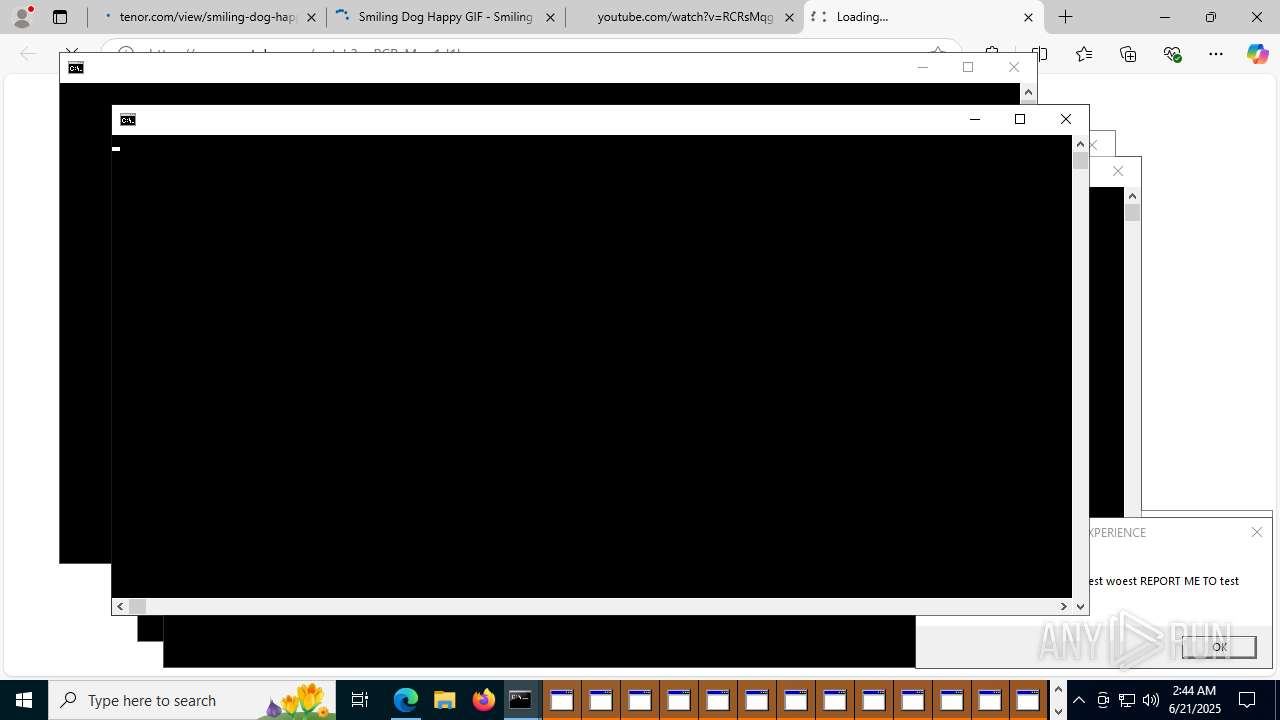
Task: Switch to the youtube.com watch tab
Action: point(685,17)
